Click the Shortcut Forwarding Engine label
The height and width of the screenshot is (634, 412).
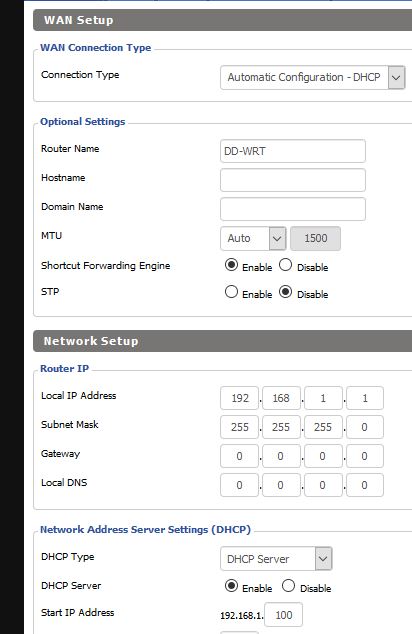pyautogui.click(x=106, y=266)
